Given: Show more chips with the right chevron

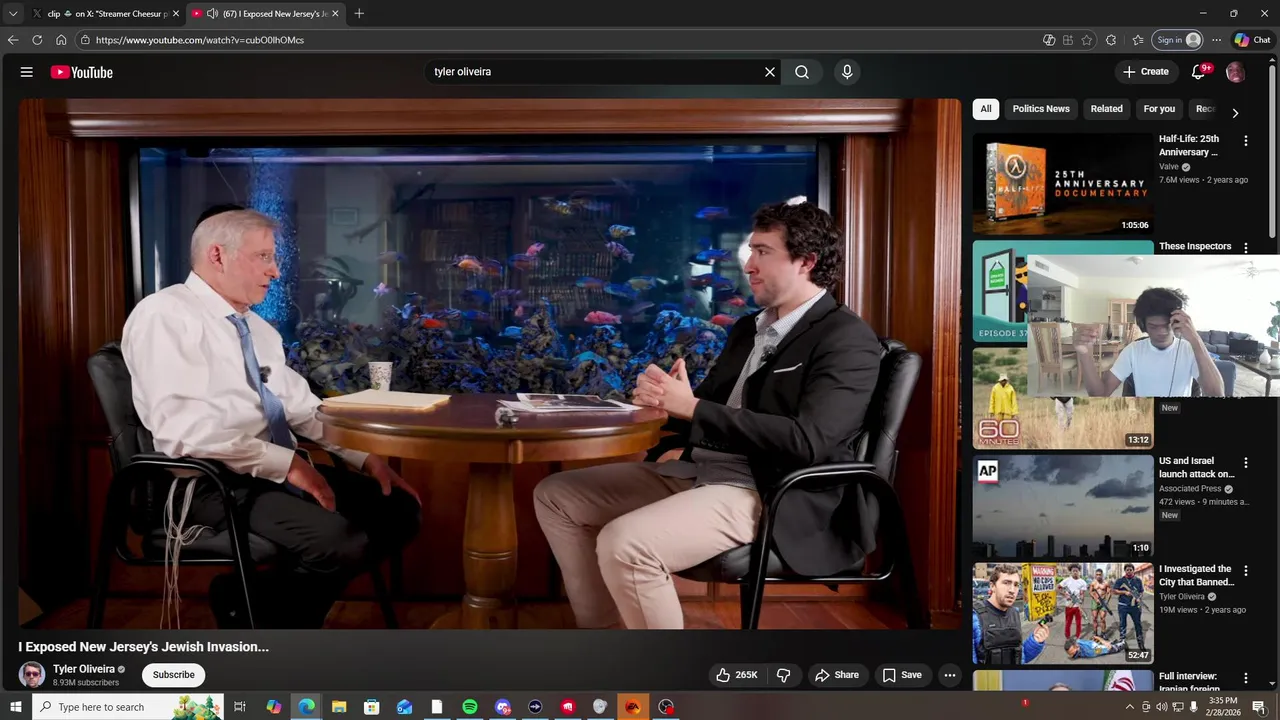Looking at the screenshot, I should tap(1235, 113).
